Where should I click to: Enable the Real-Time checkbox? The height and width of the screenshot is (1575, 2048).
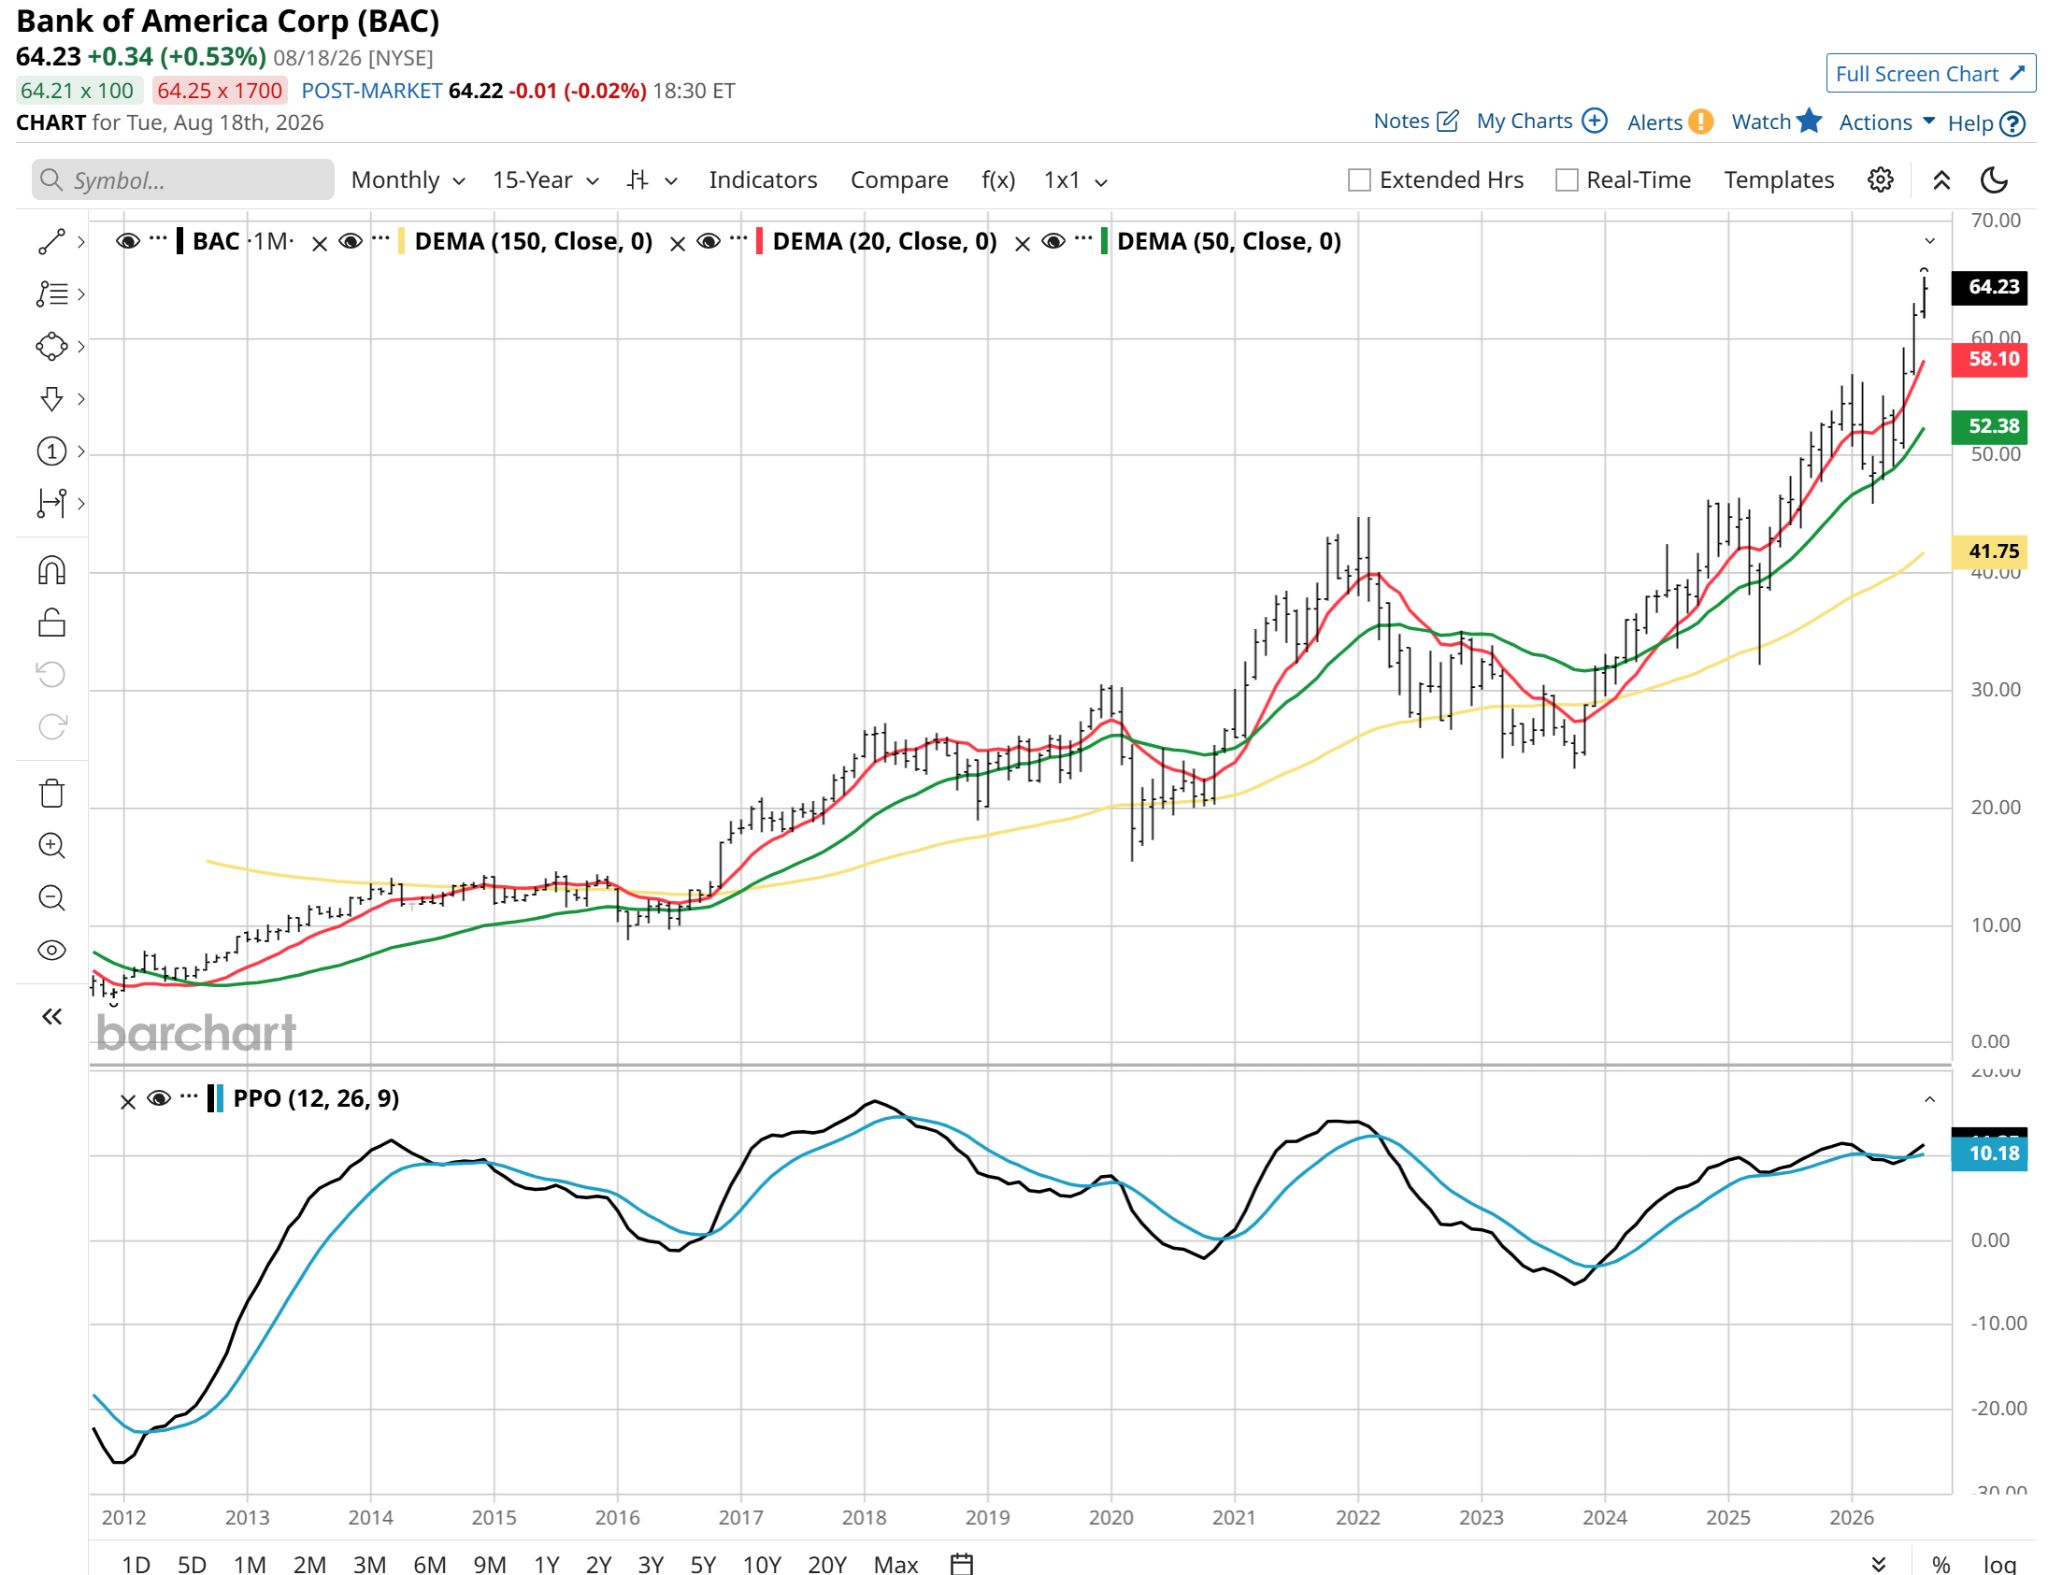tap(1567, 180)
